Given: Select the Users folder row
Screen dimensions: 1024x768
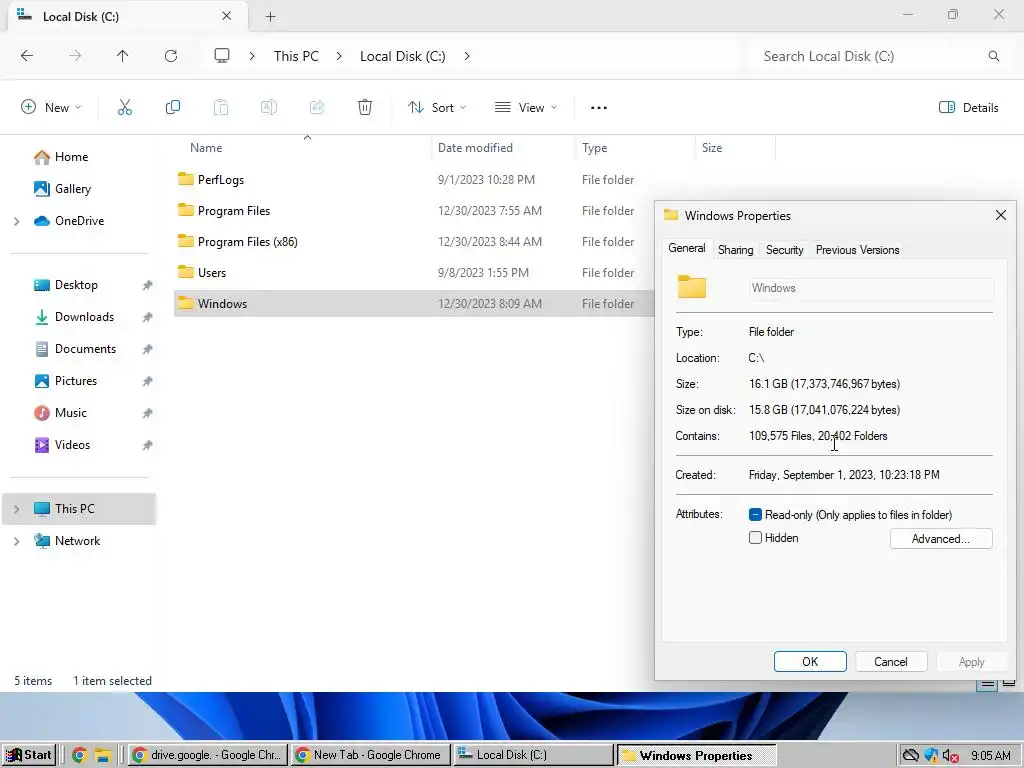Looking at the screenshot, I should (x=414, y=272).
